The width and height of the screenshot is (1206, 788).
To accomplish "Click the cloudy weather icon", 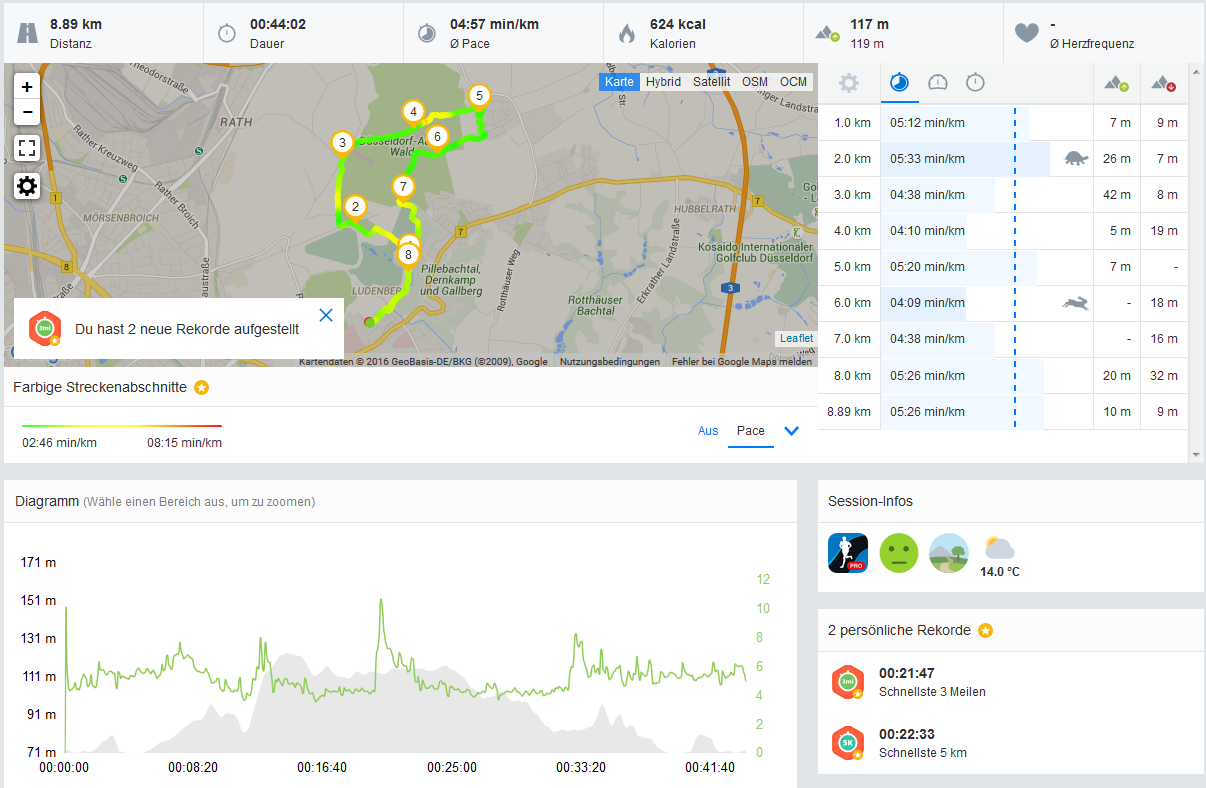I will point(999,547).
